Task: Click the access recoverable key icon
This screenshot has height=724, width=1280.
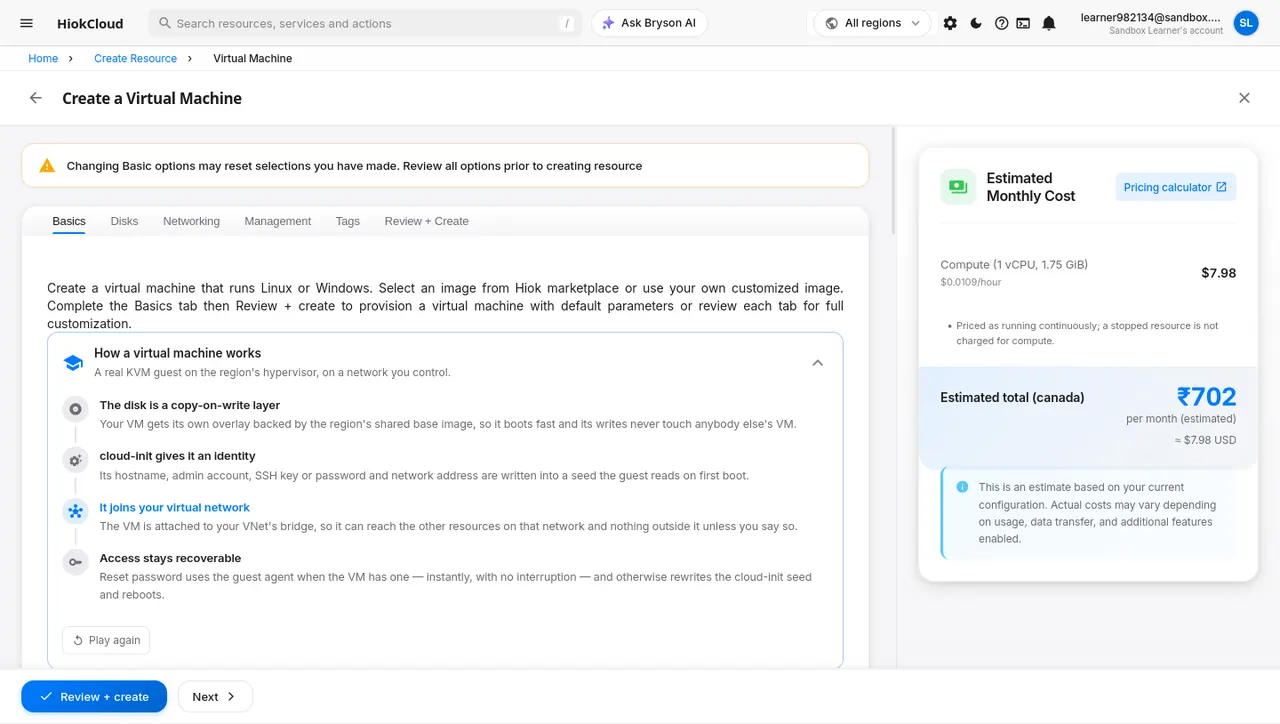Action: click(75, 562)
